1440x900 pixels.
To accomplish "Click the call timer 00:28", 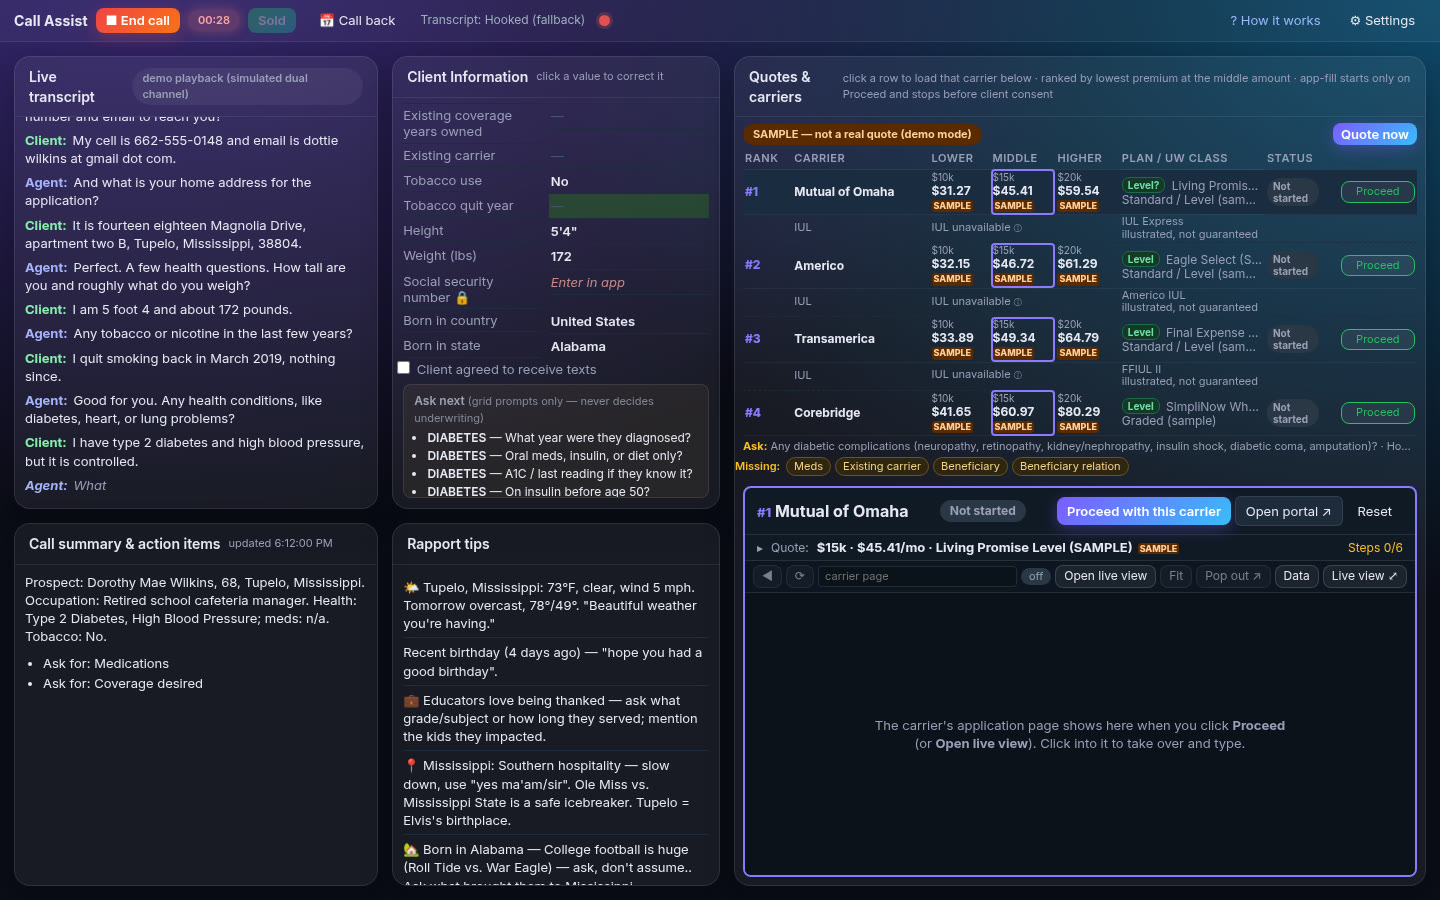I will (x=214, y=20).
